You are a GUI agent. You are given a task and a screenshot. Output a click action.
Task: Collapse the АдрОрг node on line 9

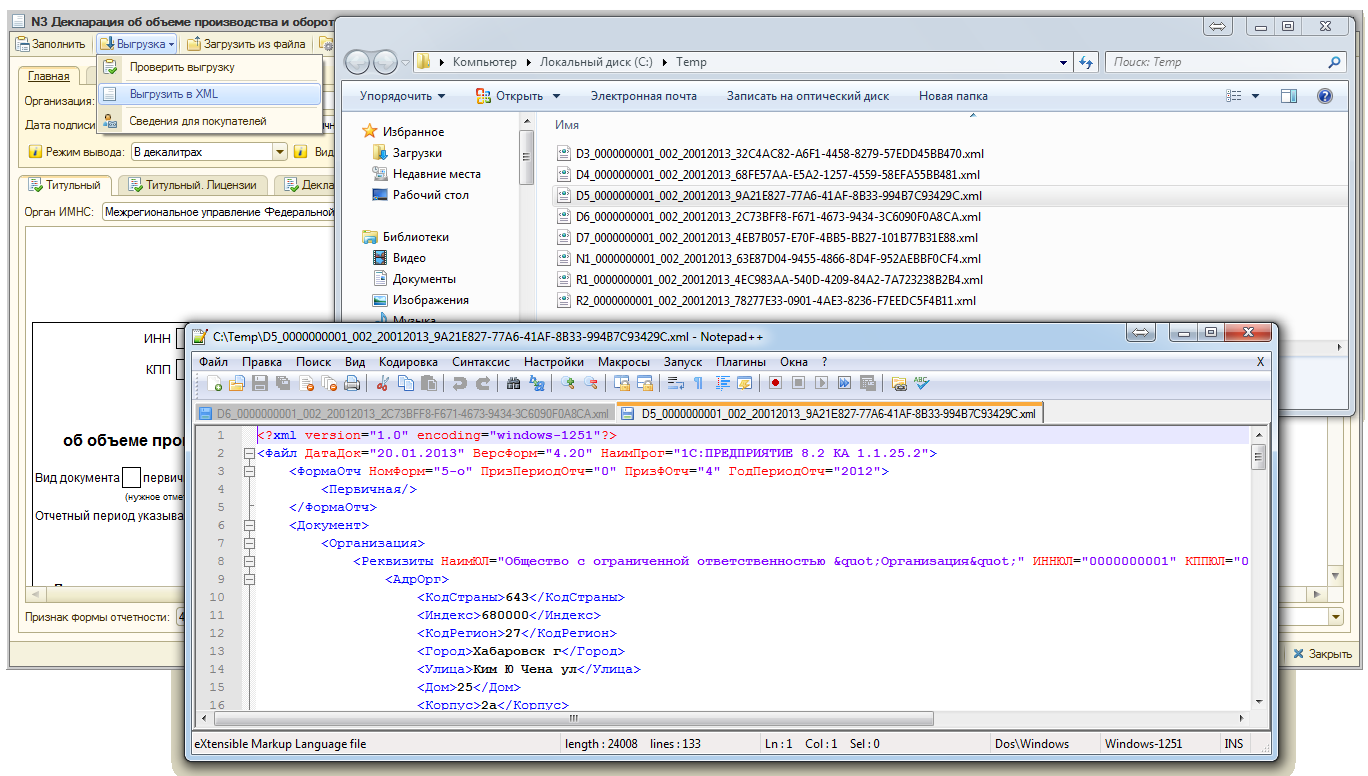click(x=248, y=579)
